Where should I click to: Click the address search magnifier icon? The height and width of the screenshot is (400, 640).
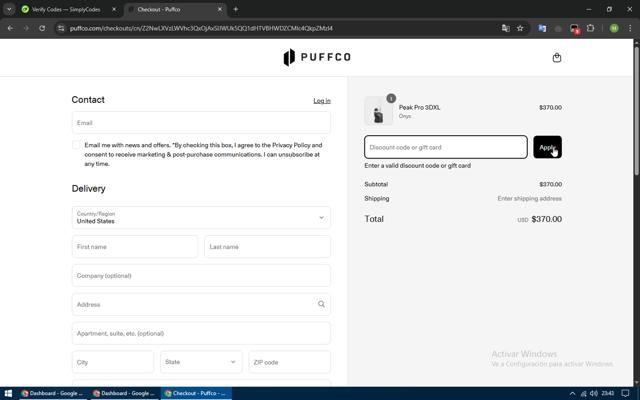321,304
